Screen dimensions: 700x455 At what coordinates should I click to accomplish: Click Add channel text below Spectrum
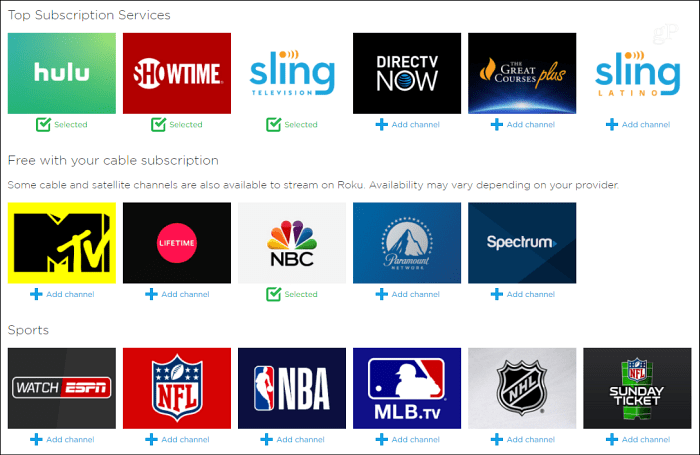(531, 294)
